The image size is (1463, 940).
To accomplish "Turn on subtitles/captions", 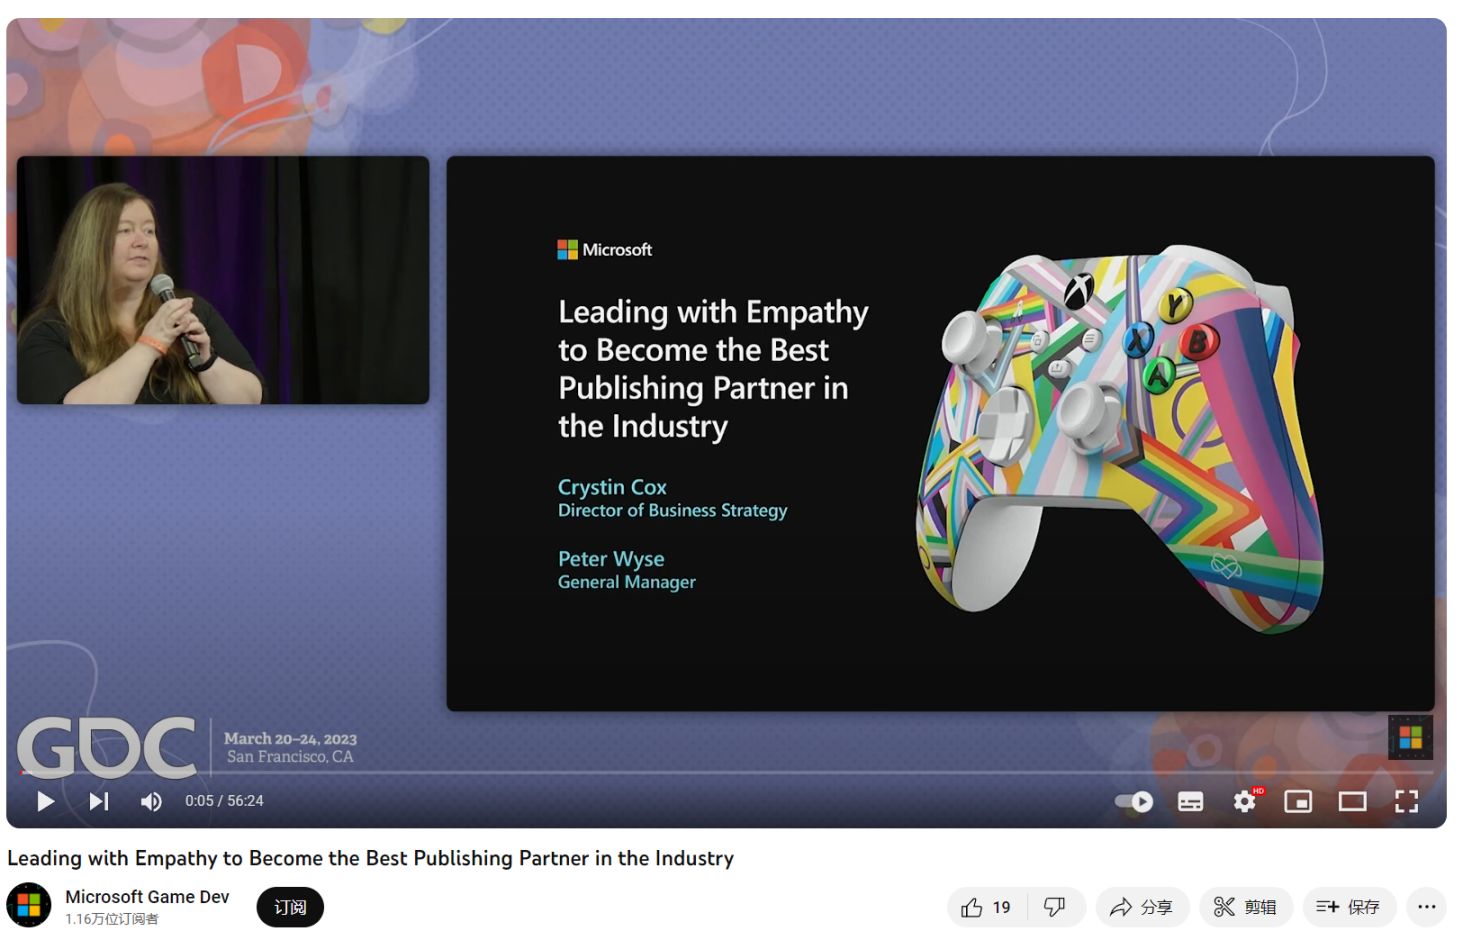I will (1190, 801).
